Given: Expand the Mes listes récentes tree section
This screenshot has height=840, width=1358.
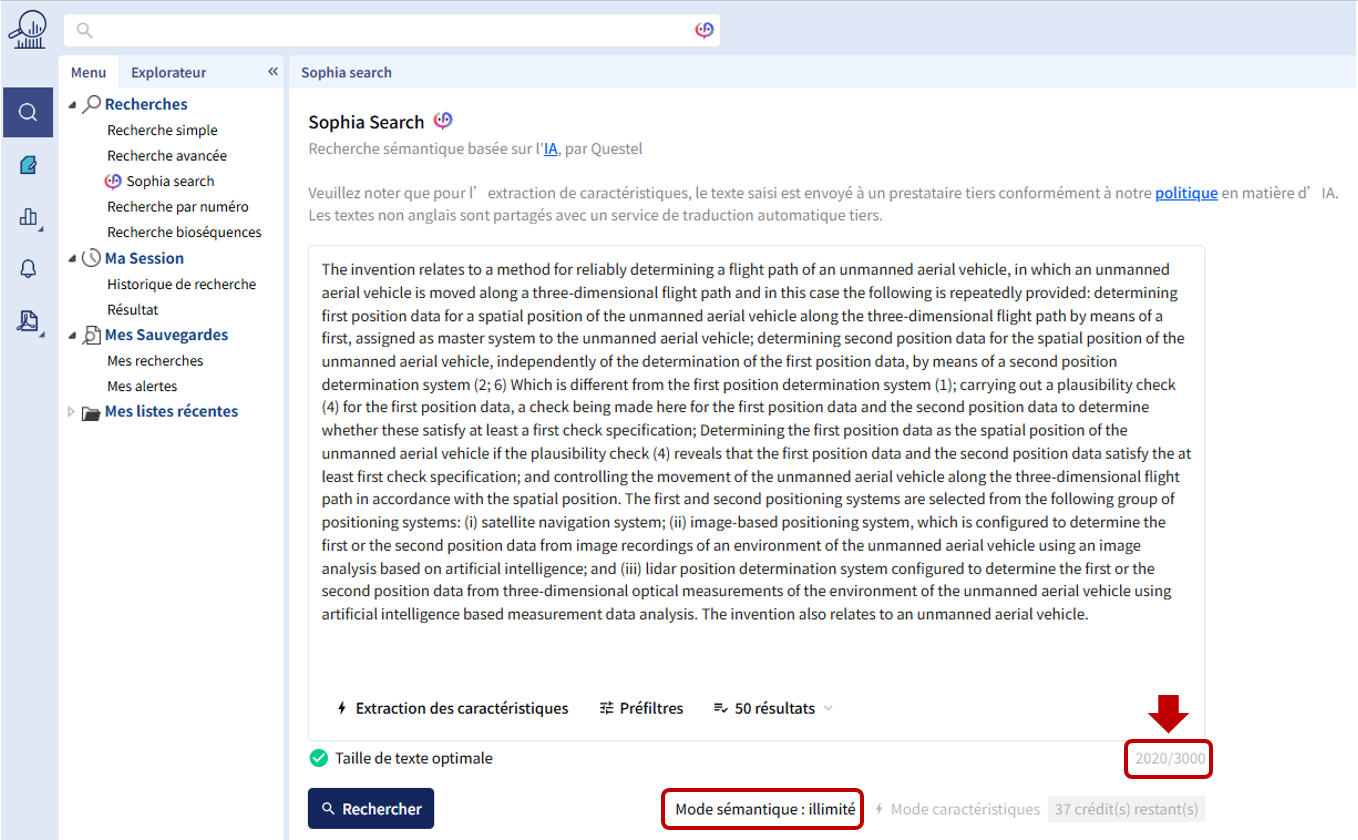Looking at the screenshot, I should (x=72, y=412).
